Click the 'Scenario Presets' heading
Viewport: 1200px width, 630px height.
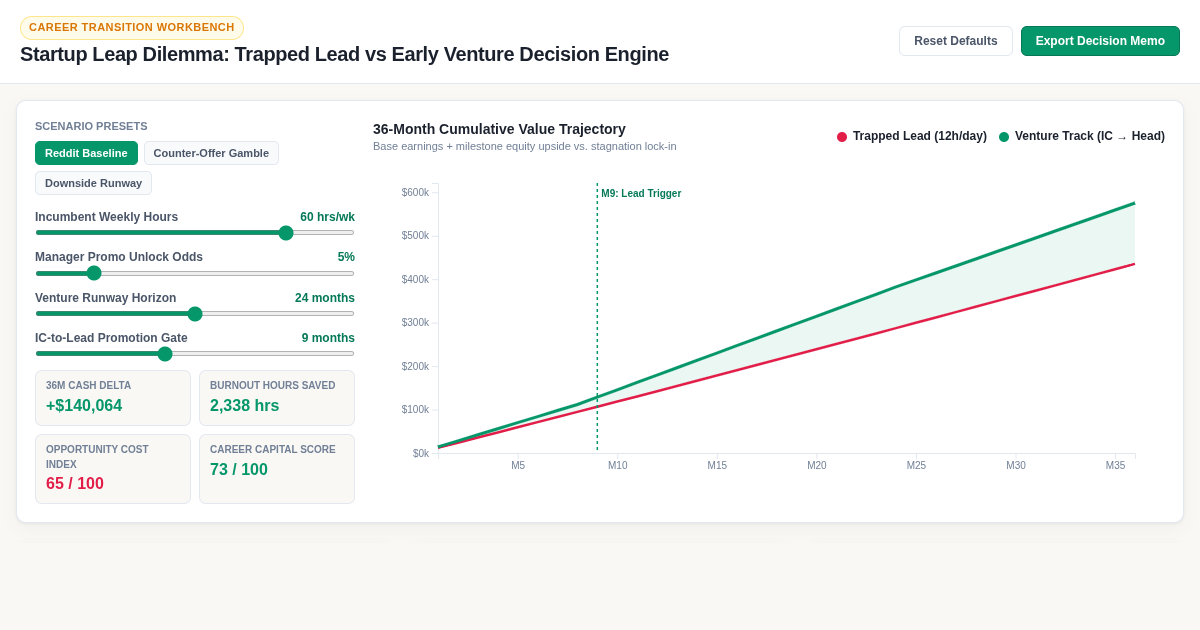(91, 126)
